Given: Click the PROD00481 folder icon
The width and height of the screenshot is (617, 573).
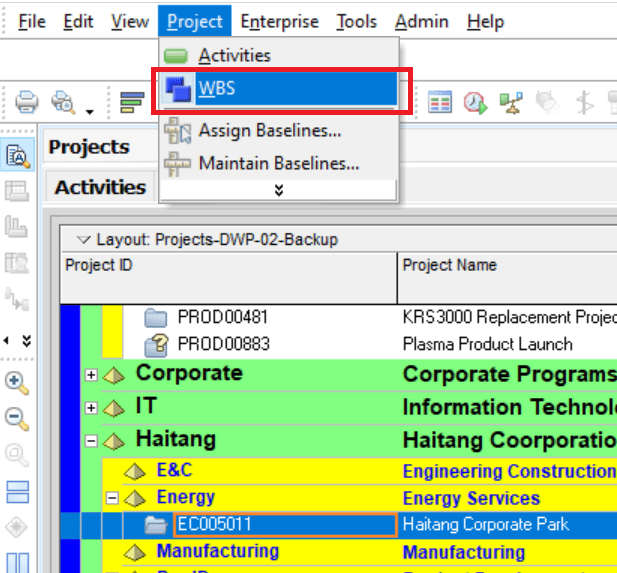Looking at the screenshot, I should [155, 318].
